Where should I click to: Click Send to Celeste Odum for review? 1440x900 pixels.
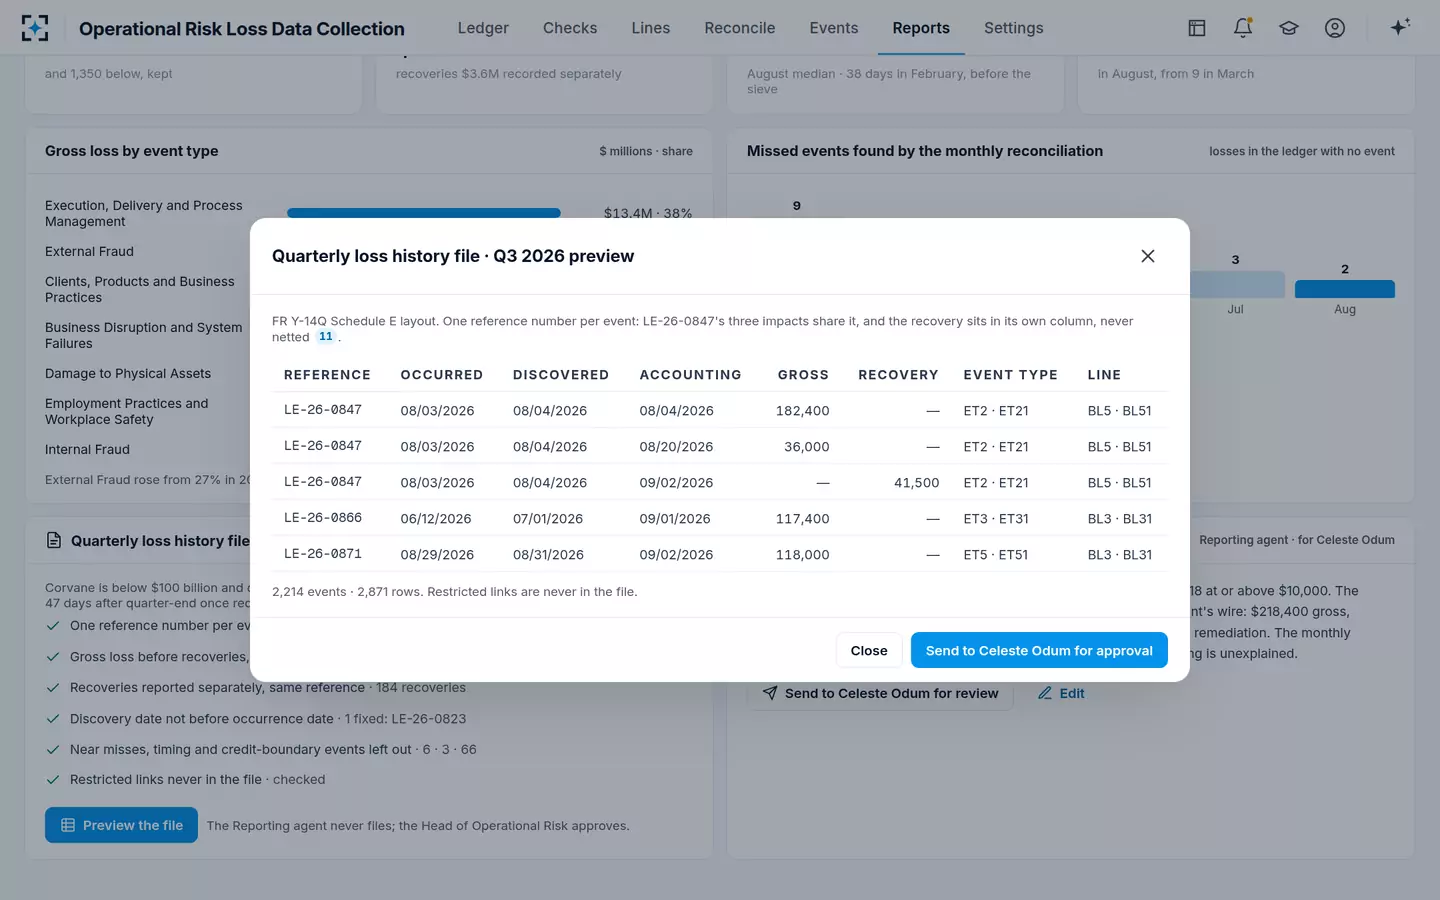880,693
